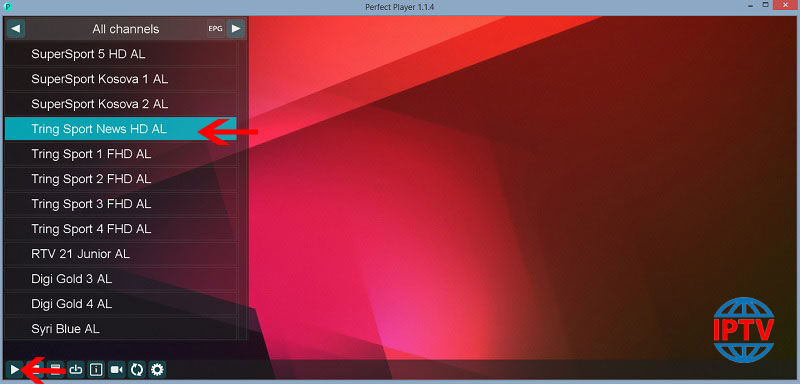Click the download/import tray icon
Viewport: 800px width, 384px height.
[76, 369]
